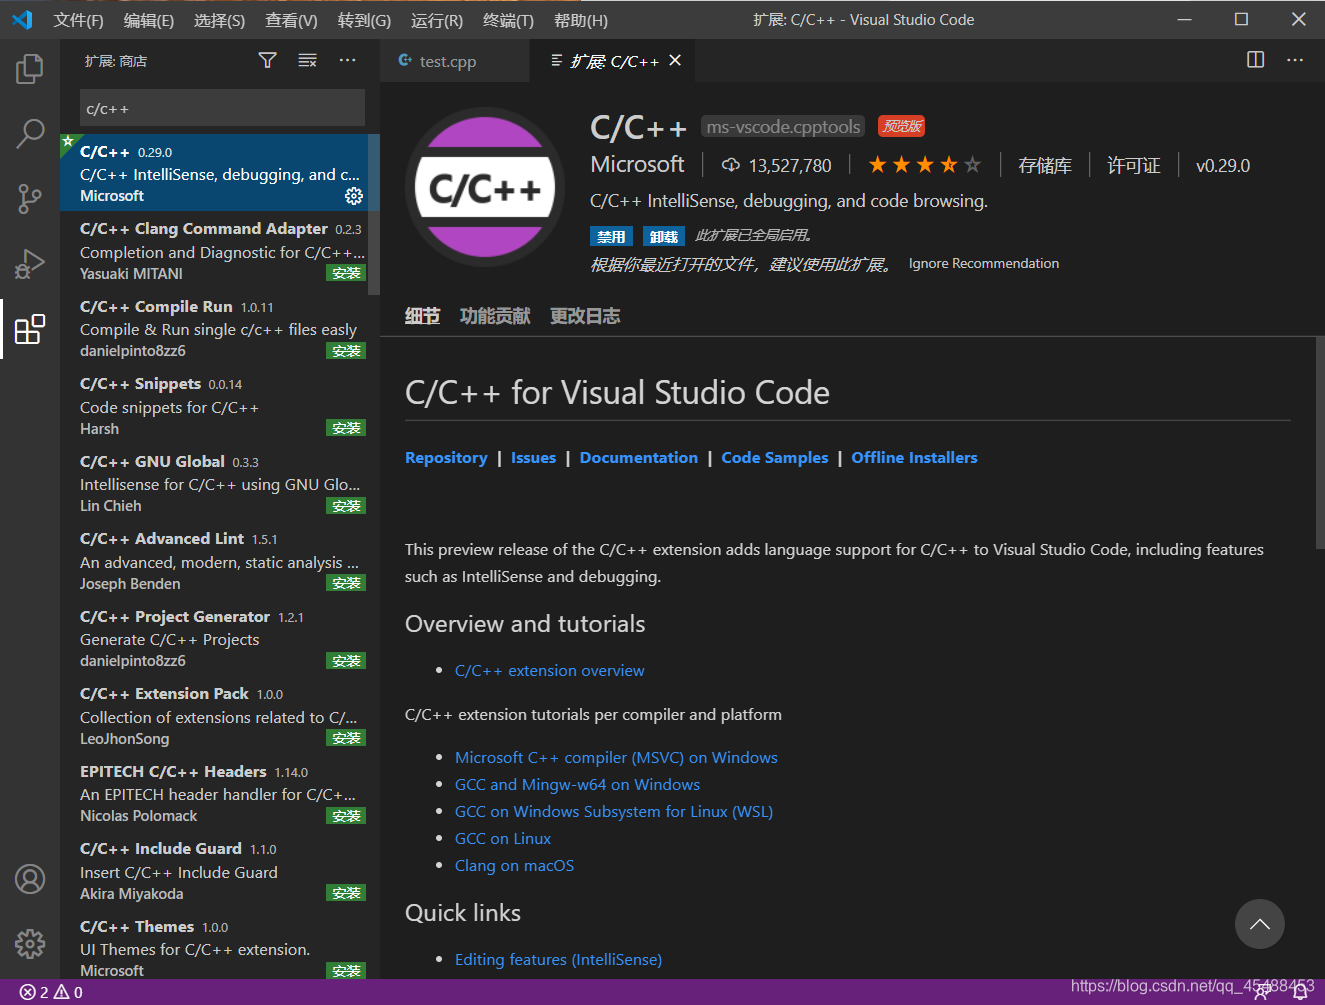Open the 终端(T) menu
Image resolution: width=1325 pixels, height=1005 pixels.
point(508,20)
